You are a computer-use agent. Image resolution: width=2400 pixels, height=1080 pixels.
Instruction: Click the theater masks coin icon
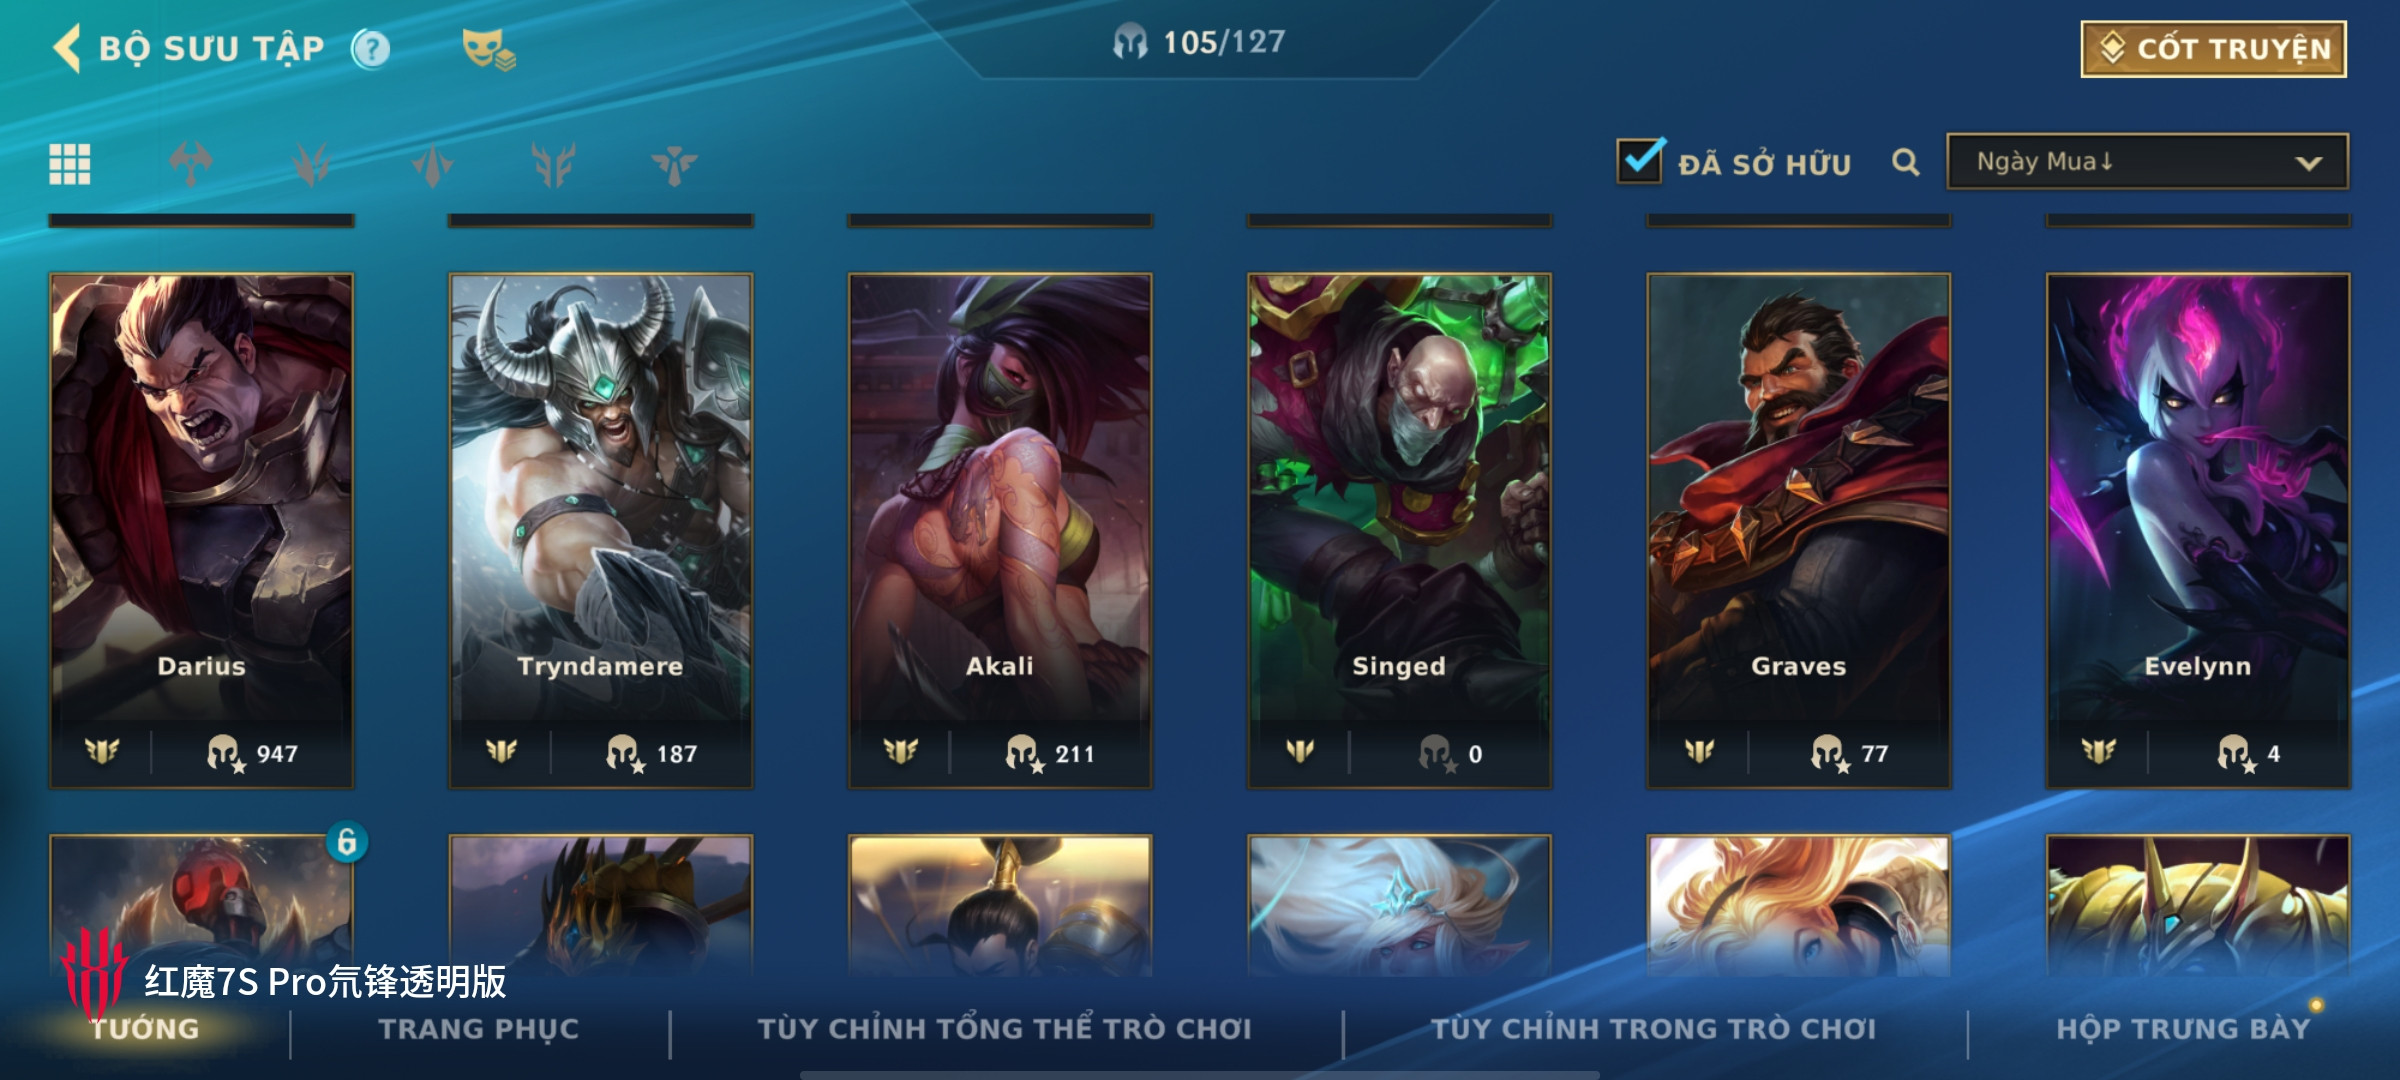click(x=488, y=49)
